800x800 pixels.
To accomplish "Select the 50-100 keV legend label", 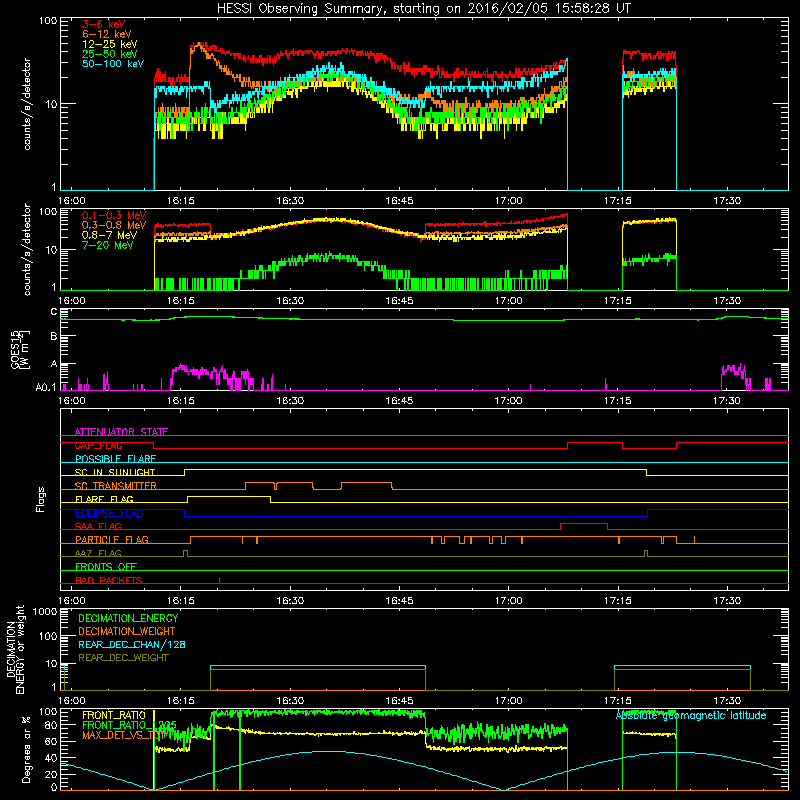I will click(x=113, y=64).
